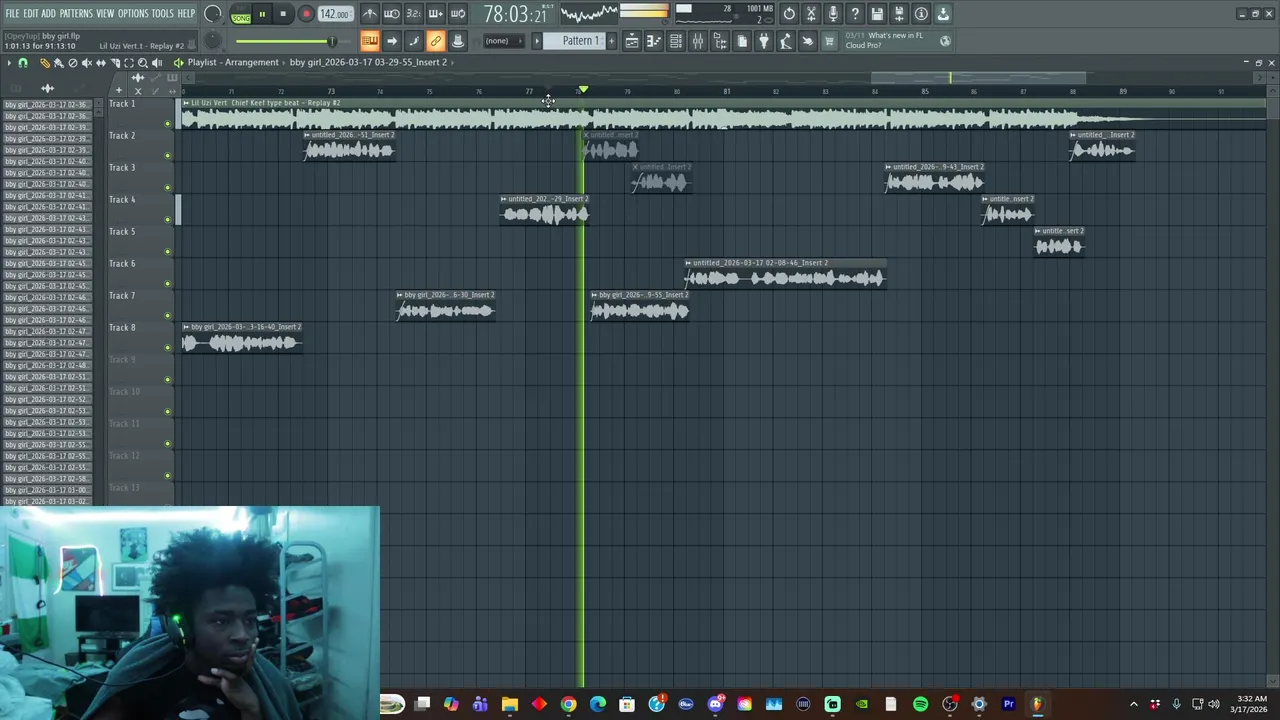Click the arrow left of Pattern 1
The image size is (1280, 720).
[537, 41]
